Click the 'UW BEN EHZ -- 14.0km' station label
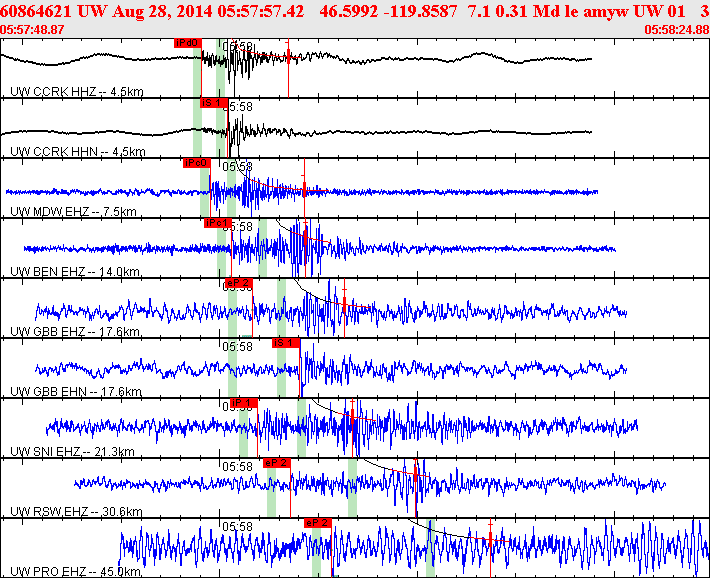Screen dimensions: 710x578 click(75, 272)
